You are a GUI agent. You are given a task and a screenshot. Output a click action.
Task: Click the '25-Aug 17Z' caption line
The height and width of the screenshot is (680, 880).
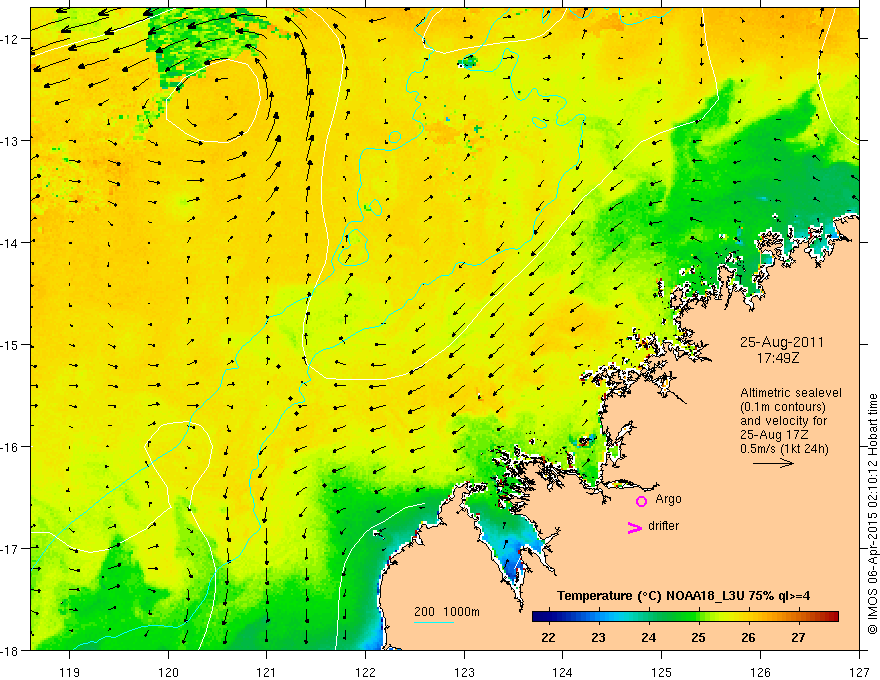(x=776, y=435)
